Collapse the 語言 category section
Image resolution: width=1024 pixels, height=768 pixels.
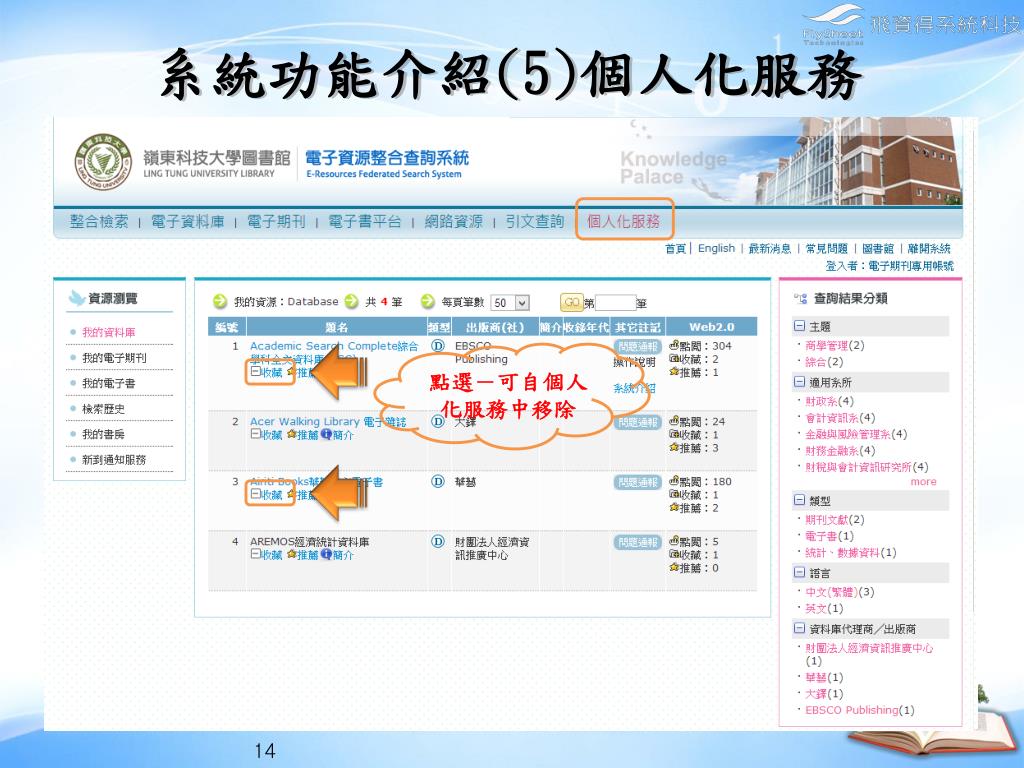pos(799,573)
